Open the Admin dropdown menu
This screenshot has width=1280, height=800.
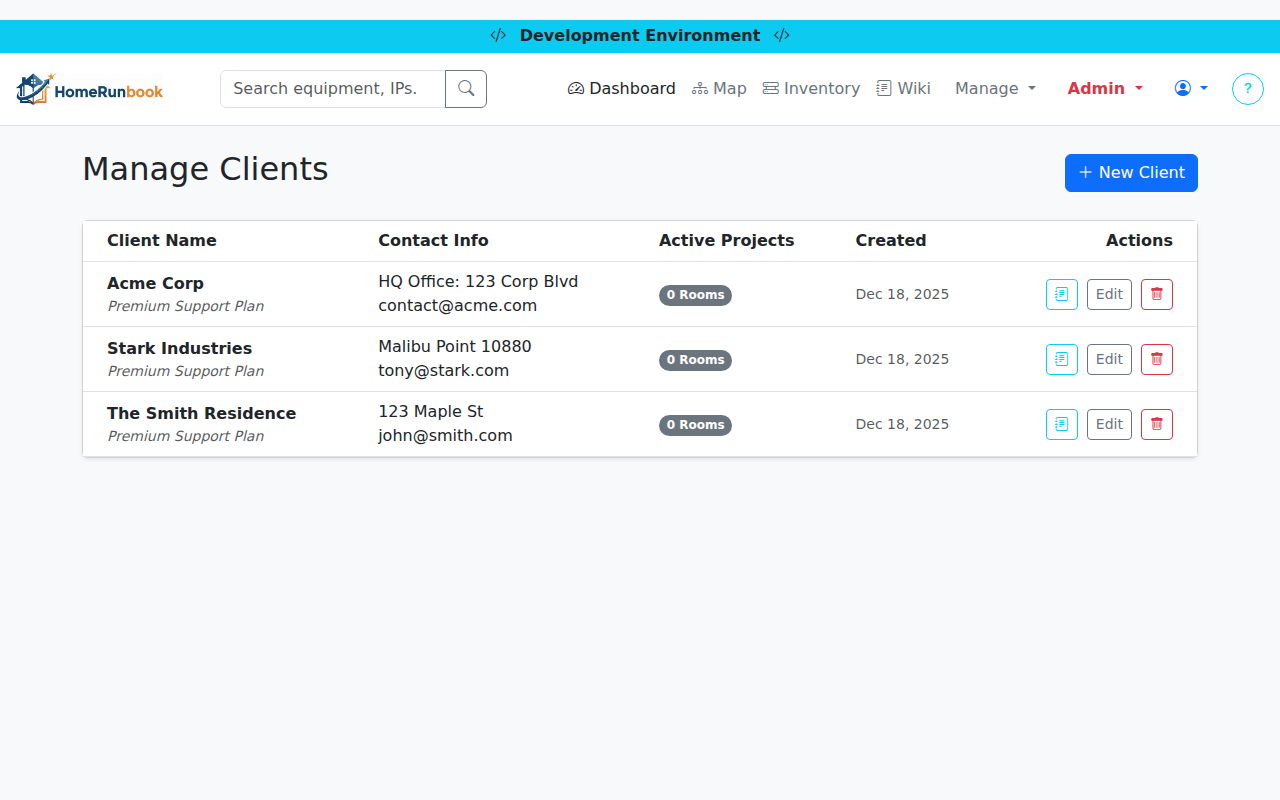pos(1104,88)
